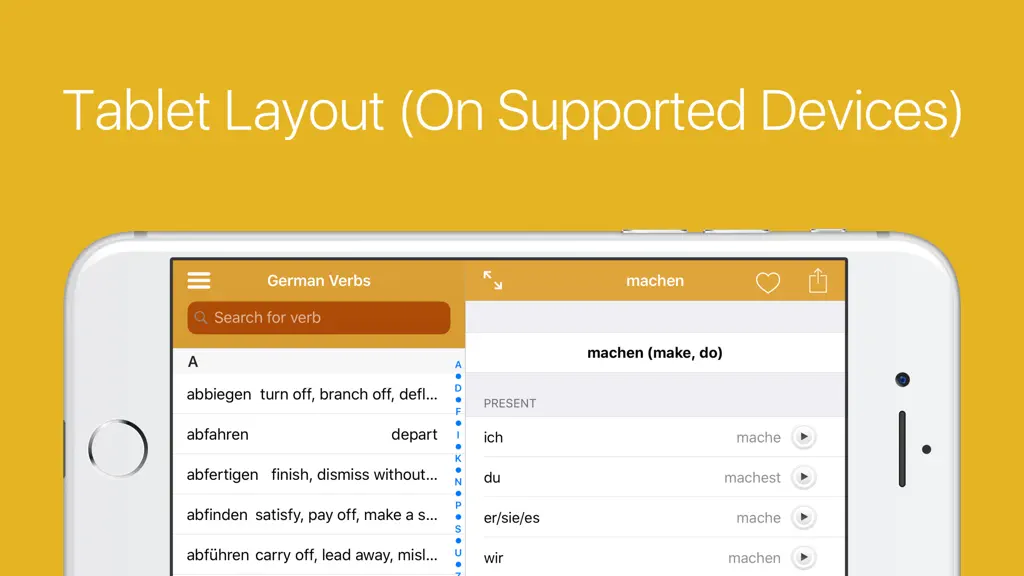Viewport: 1024px width, 576px height.
Task: Open the abfertigen verb entry
Action: coord(312,474)
